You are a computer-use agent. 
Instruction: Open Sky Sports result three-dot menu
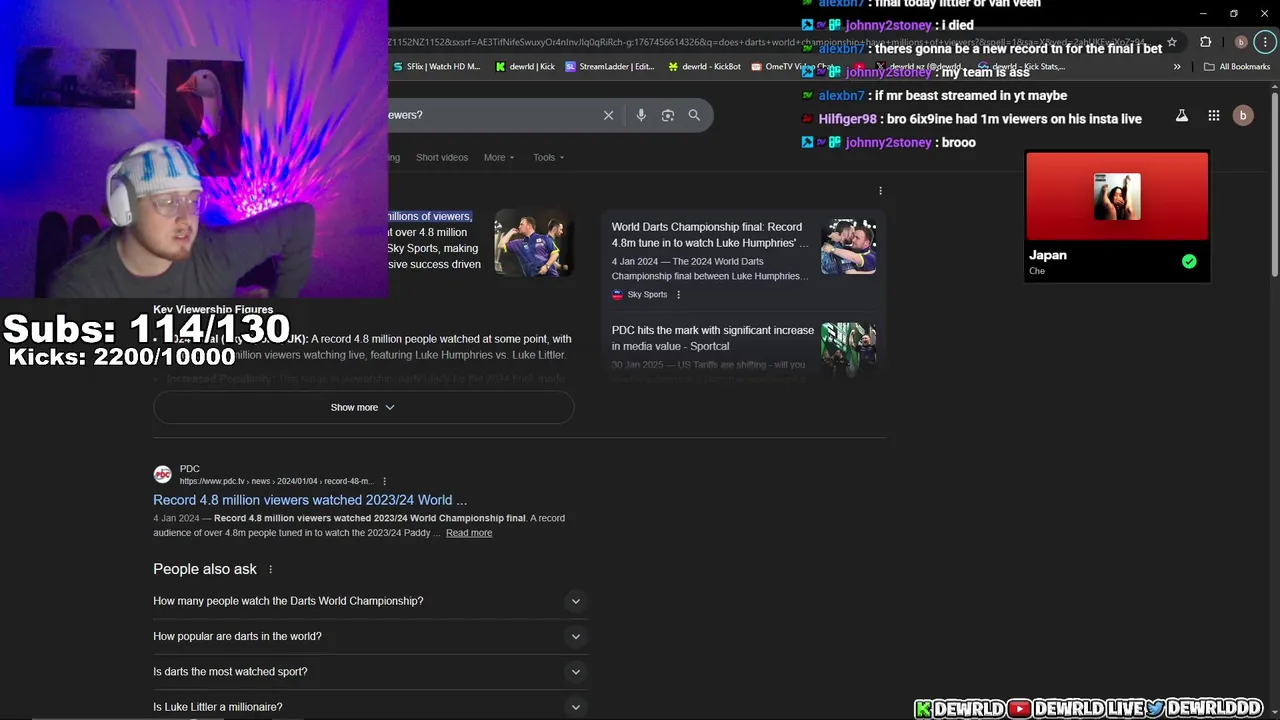(678, 295)
